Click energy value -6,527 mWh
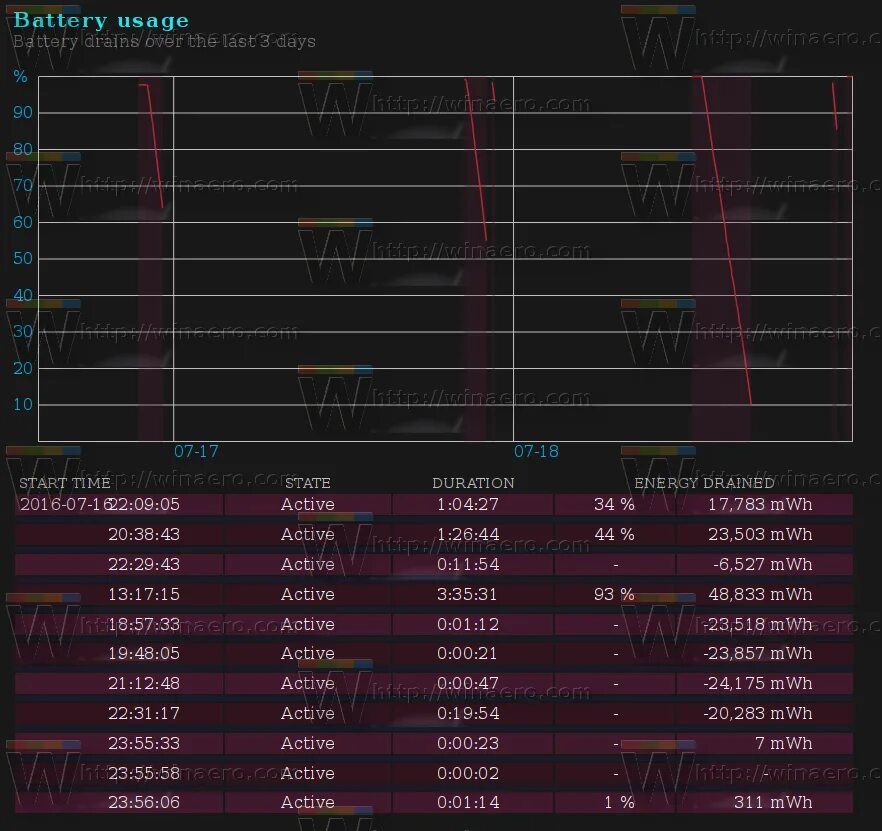Viewport: 882px width, 831px height. point(763,564)
